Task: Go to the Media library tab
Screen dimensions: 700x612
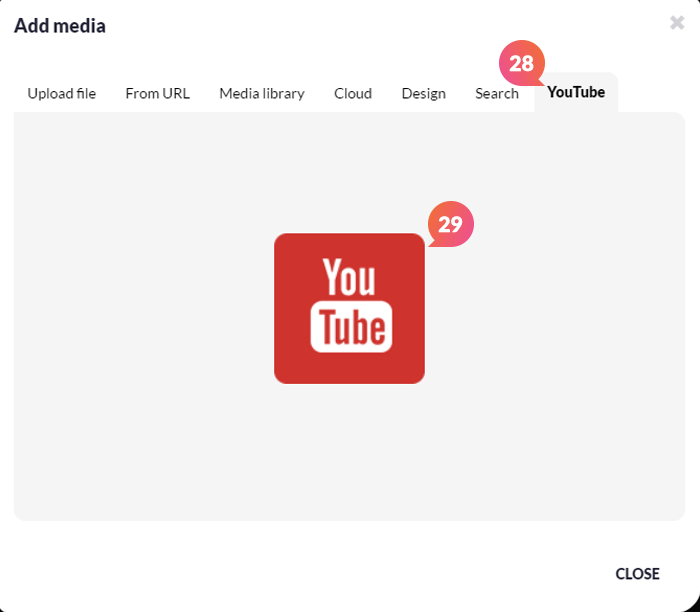Action: click(262, 93)
